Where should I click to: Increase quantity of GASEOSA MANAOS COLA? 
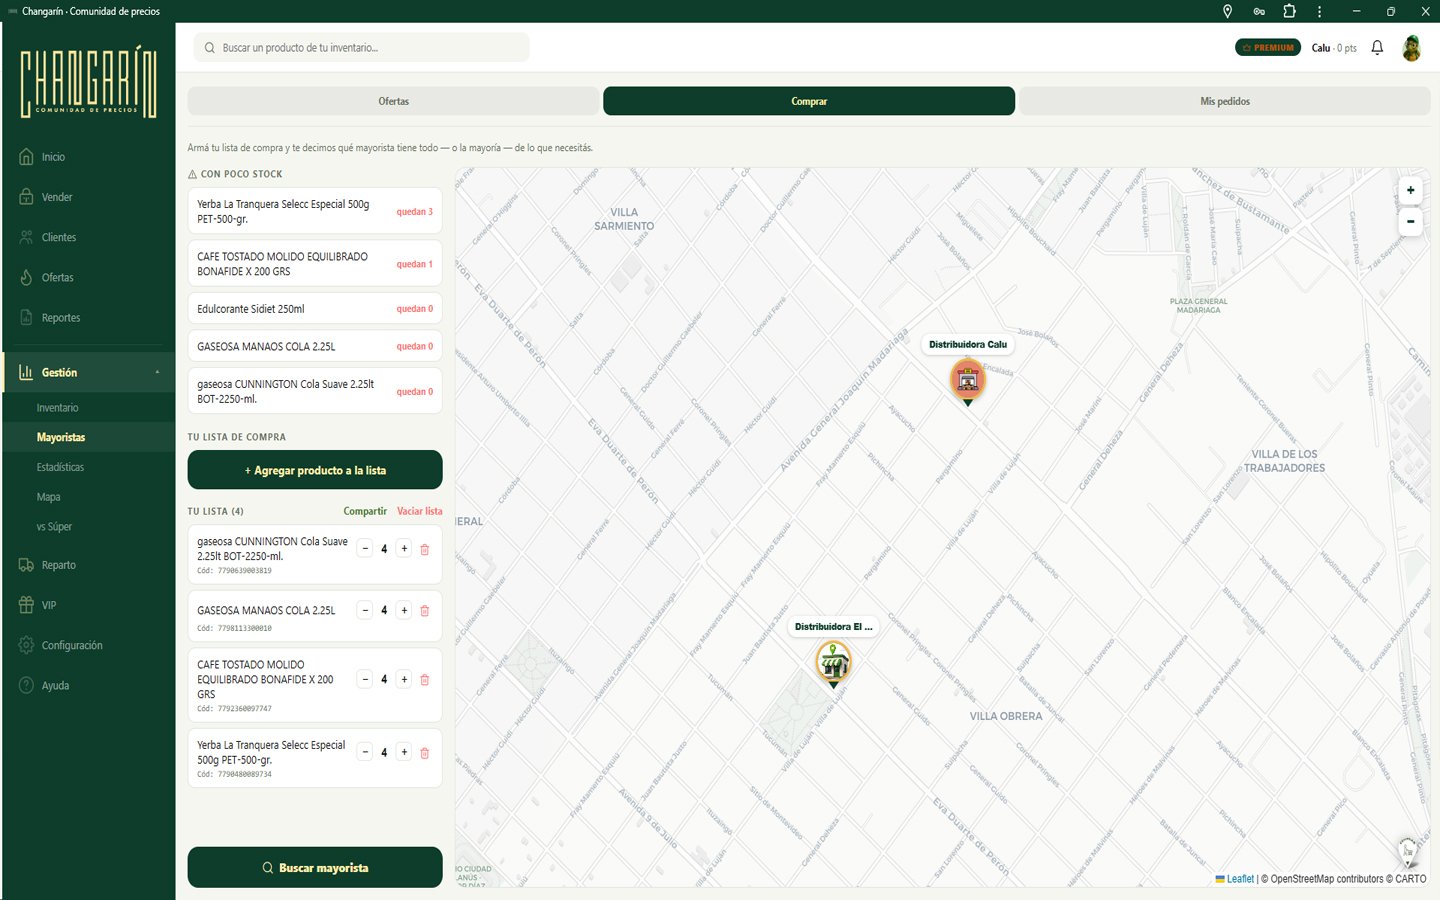tap(404, 610)
